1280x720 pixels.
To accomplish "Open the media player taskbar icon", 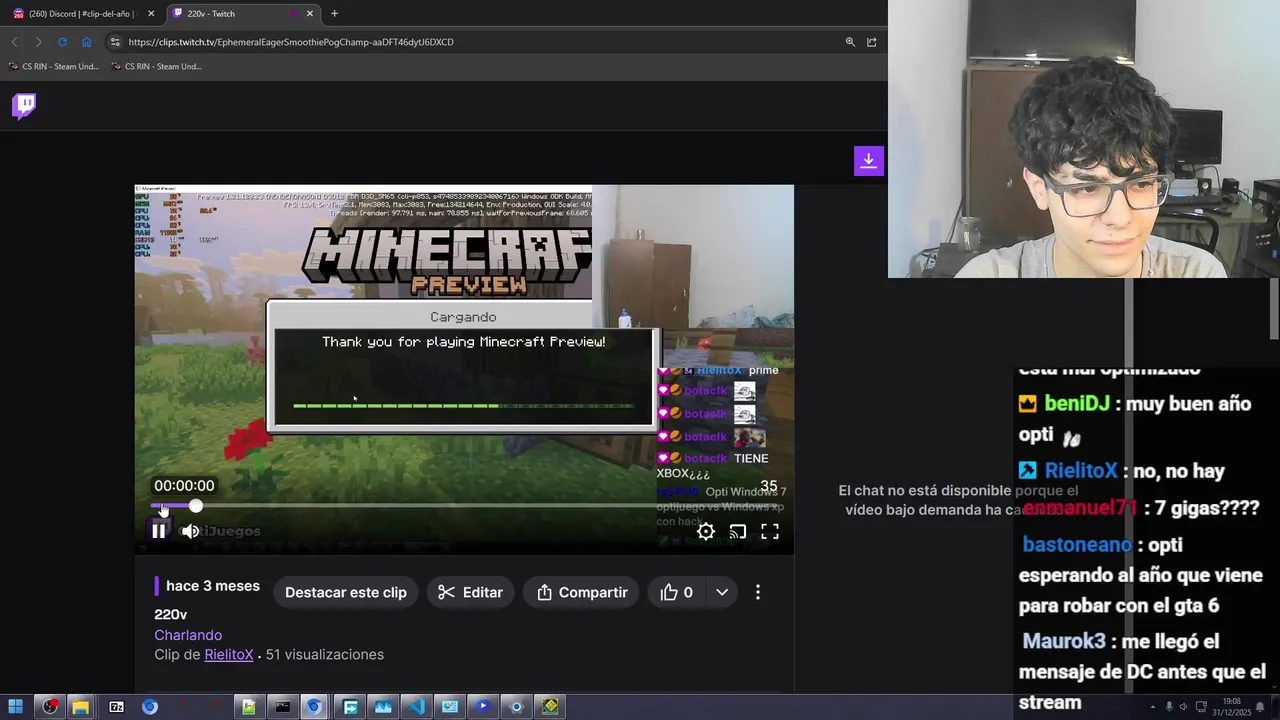I will [x=483, y=707].
